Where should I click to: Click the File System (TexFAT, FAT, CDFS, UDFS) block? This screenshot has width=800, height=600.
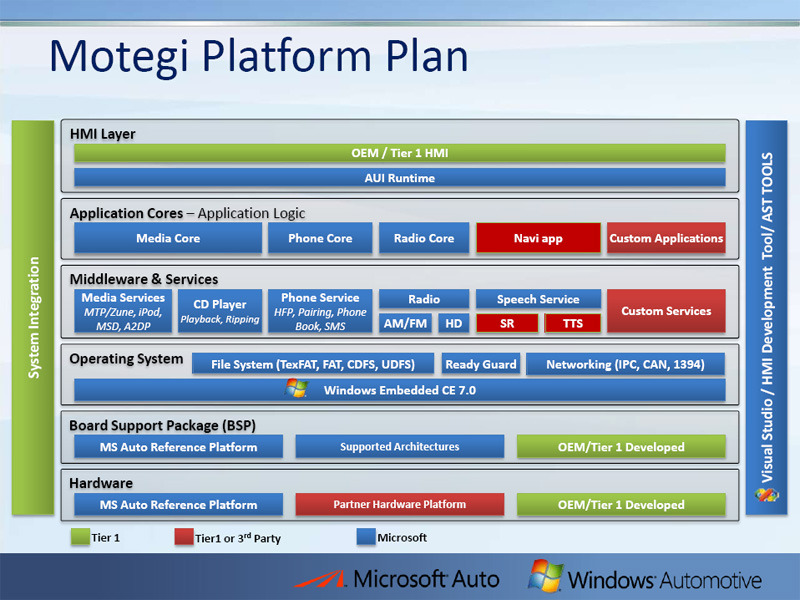[313, 364]
